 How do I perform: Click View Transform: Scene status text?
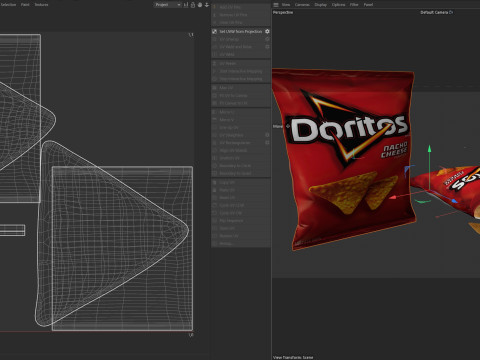(293, 357)
